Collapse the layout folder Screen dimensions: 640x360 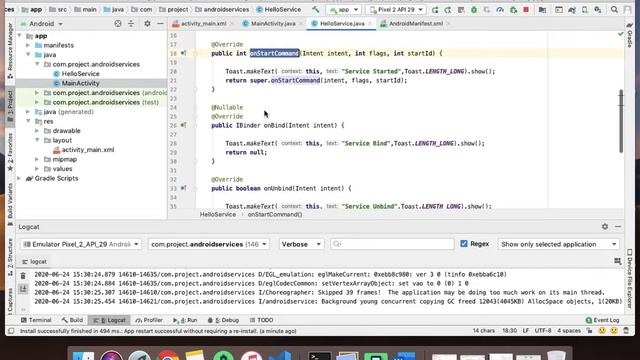pos(37,140)
